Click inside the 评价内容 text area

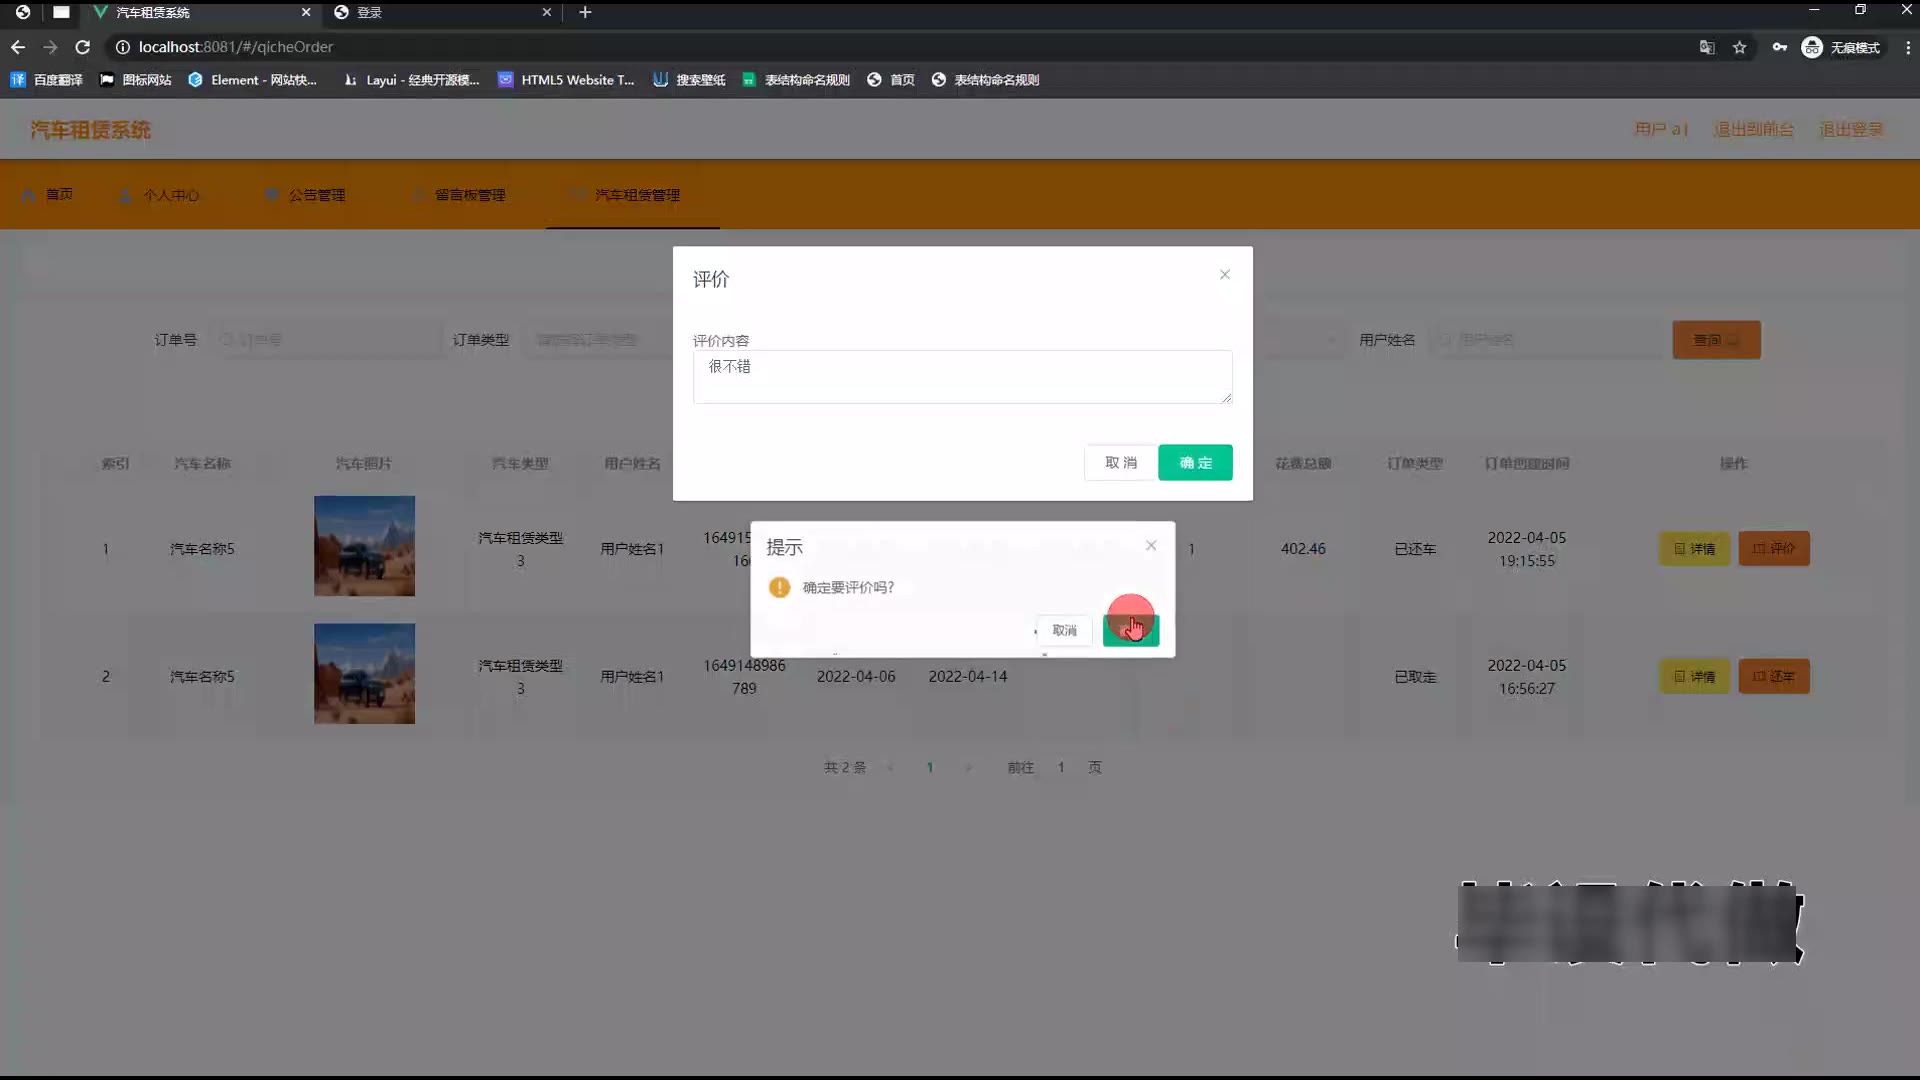pyautogui.click(x=961, y=377)
